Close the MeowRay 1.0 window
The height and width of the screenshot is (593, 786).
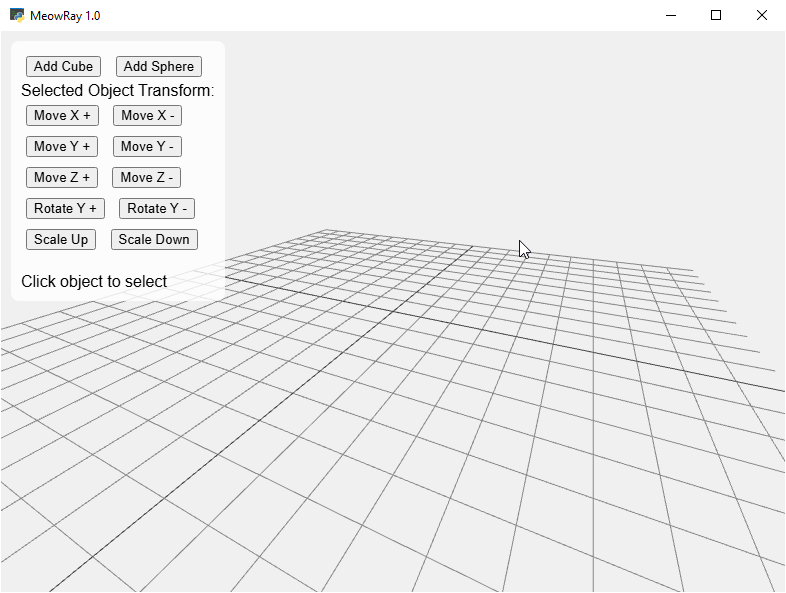(761, 16)
